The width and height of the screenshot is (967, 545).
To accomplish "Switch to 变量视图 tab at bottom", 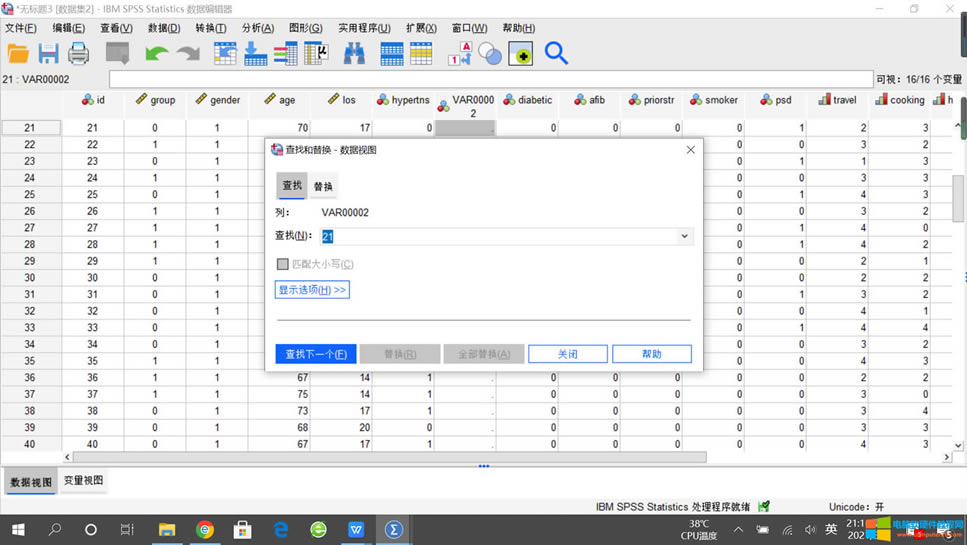I will [83, 481].
